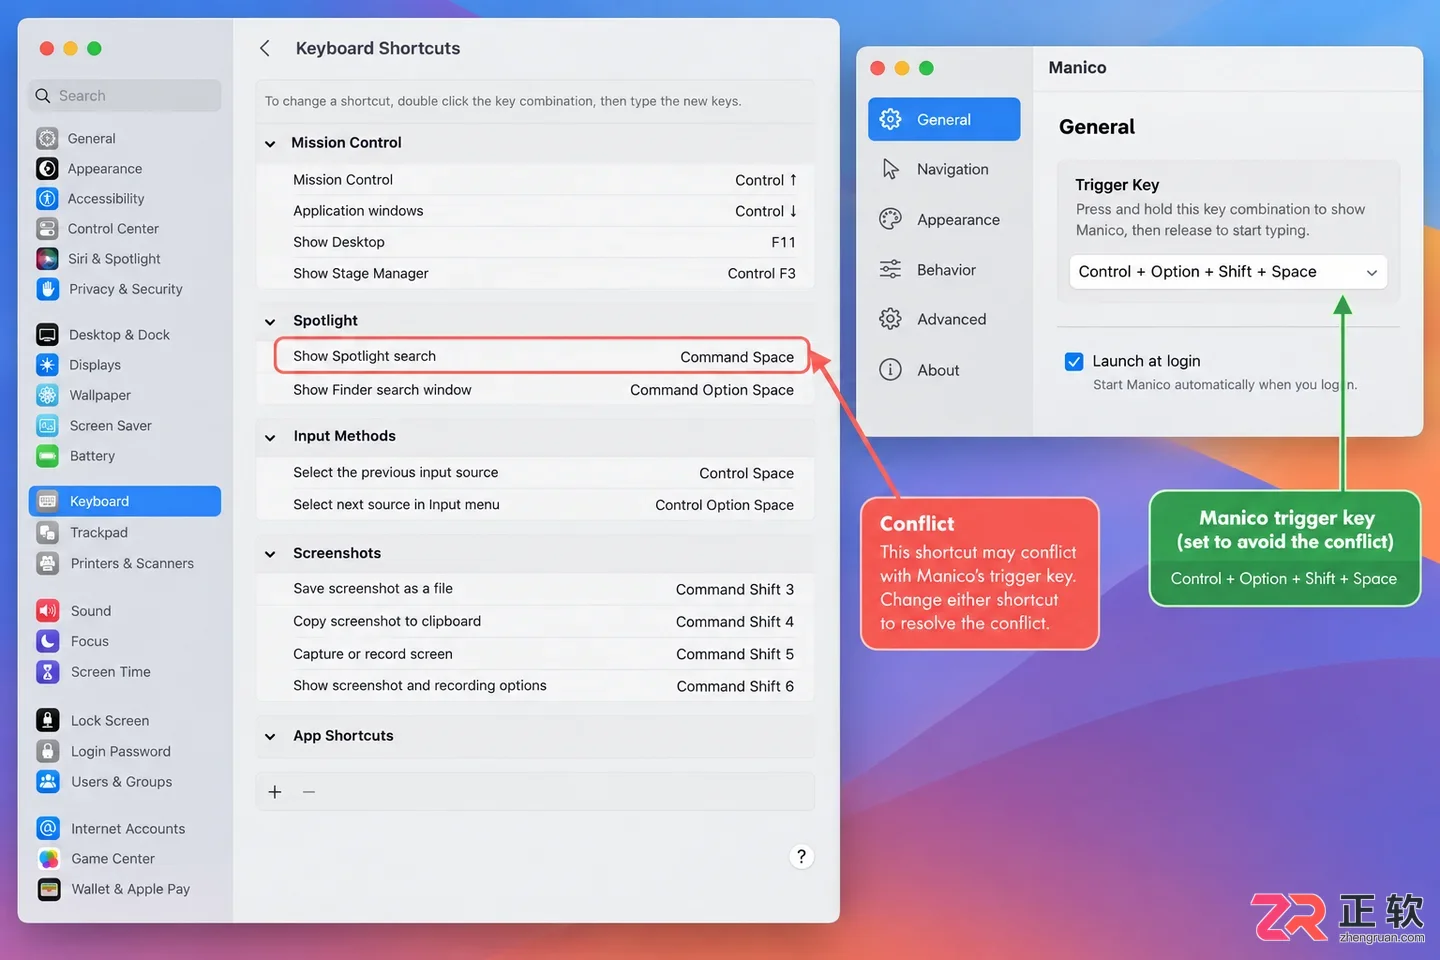Select the Capture or record screen row
The width and height of the screenshot is (1440, 960).
pyautogui.click(x=536, y=654)
